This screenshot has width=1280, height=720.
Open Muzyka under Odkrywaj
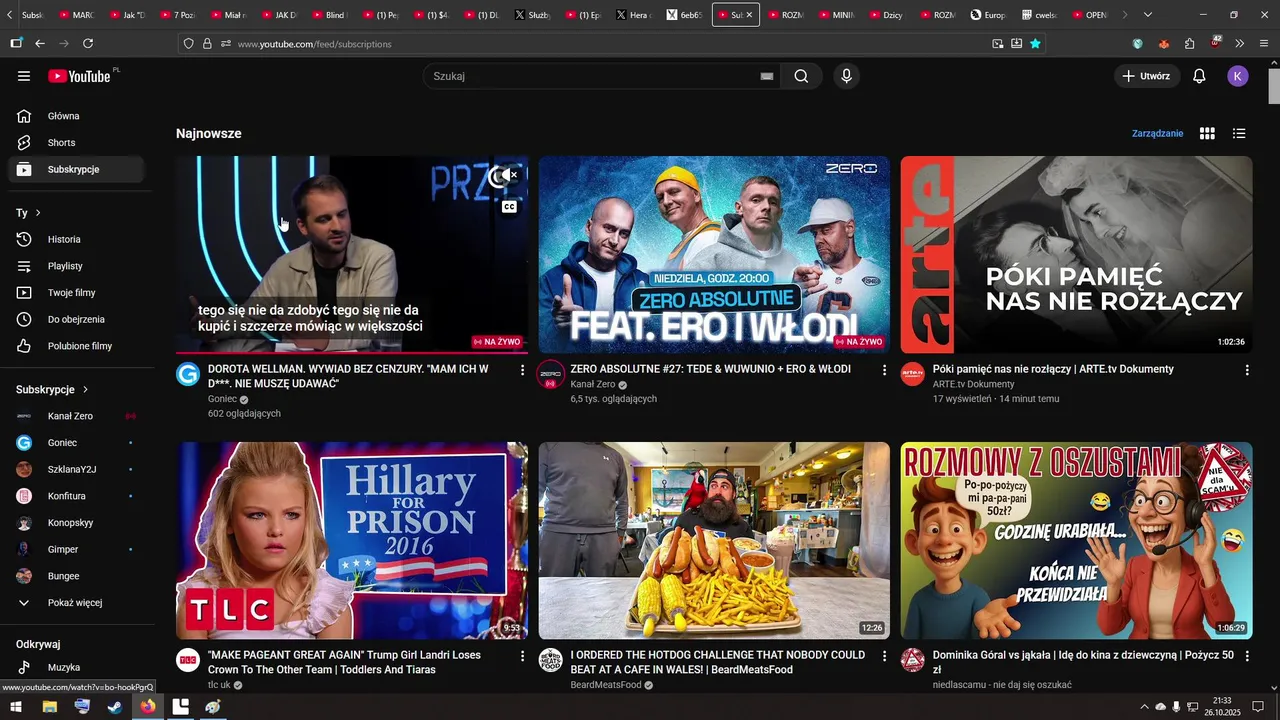(x=76, y=668)
